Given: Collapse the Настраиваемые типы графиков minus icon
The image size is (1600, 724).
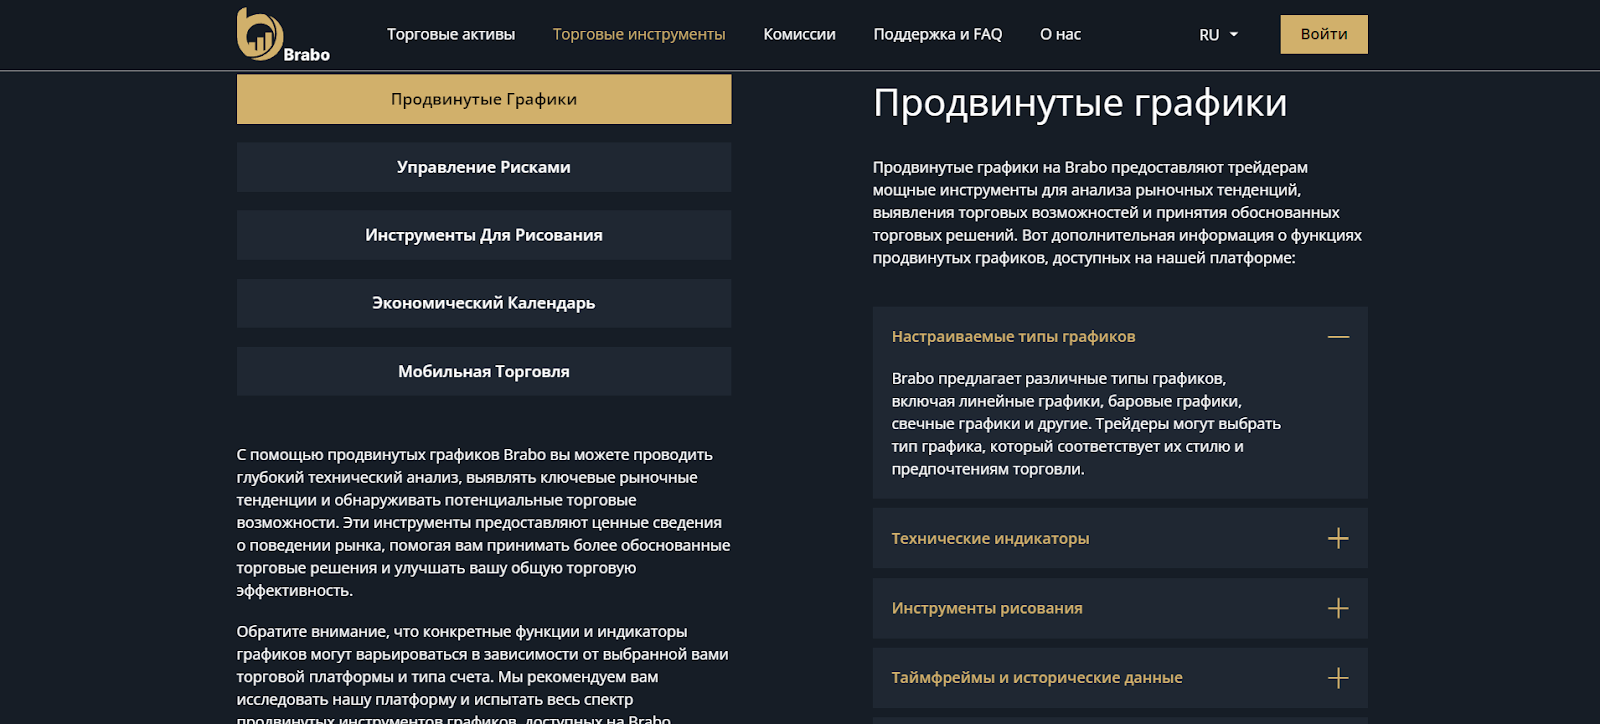Looking at the screenshot, I should (1338, 337).
